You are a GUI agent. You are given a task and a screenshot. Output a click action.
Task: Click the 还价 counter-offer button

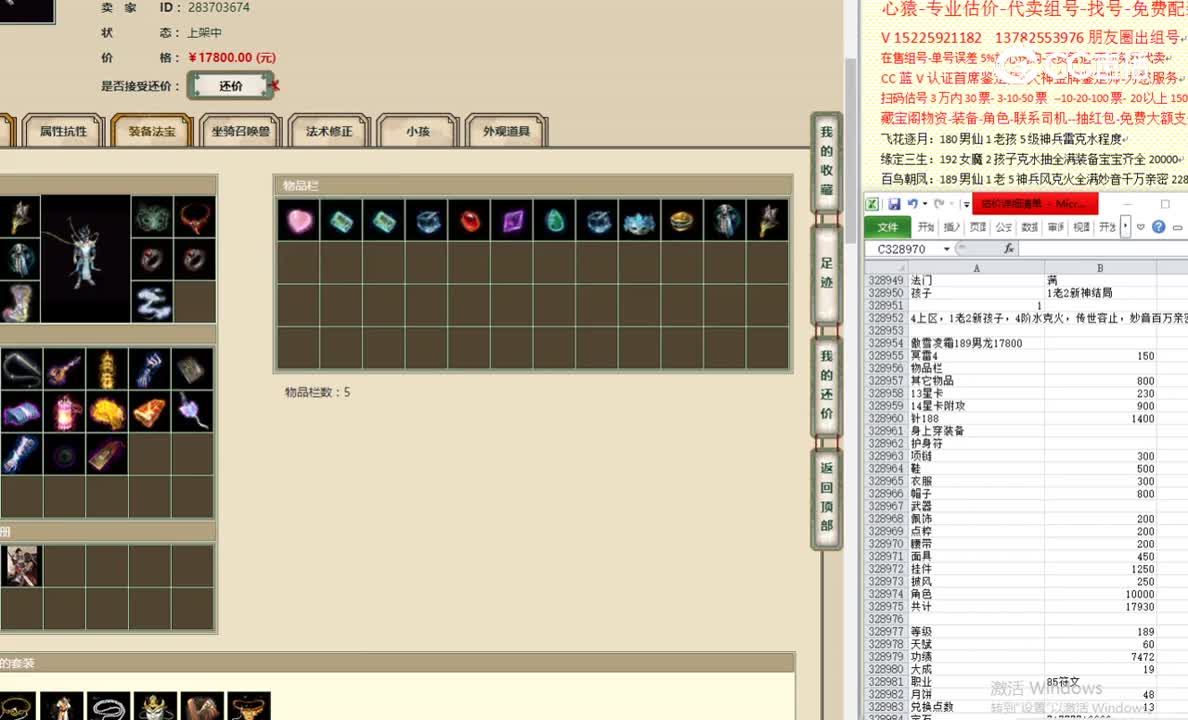click(x=231, y=85)
